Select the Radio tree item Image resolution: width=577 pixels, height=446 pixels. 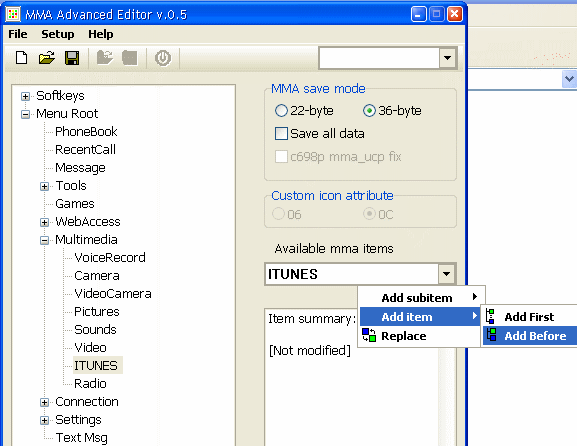(x=90, y=383)
